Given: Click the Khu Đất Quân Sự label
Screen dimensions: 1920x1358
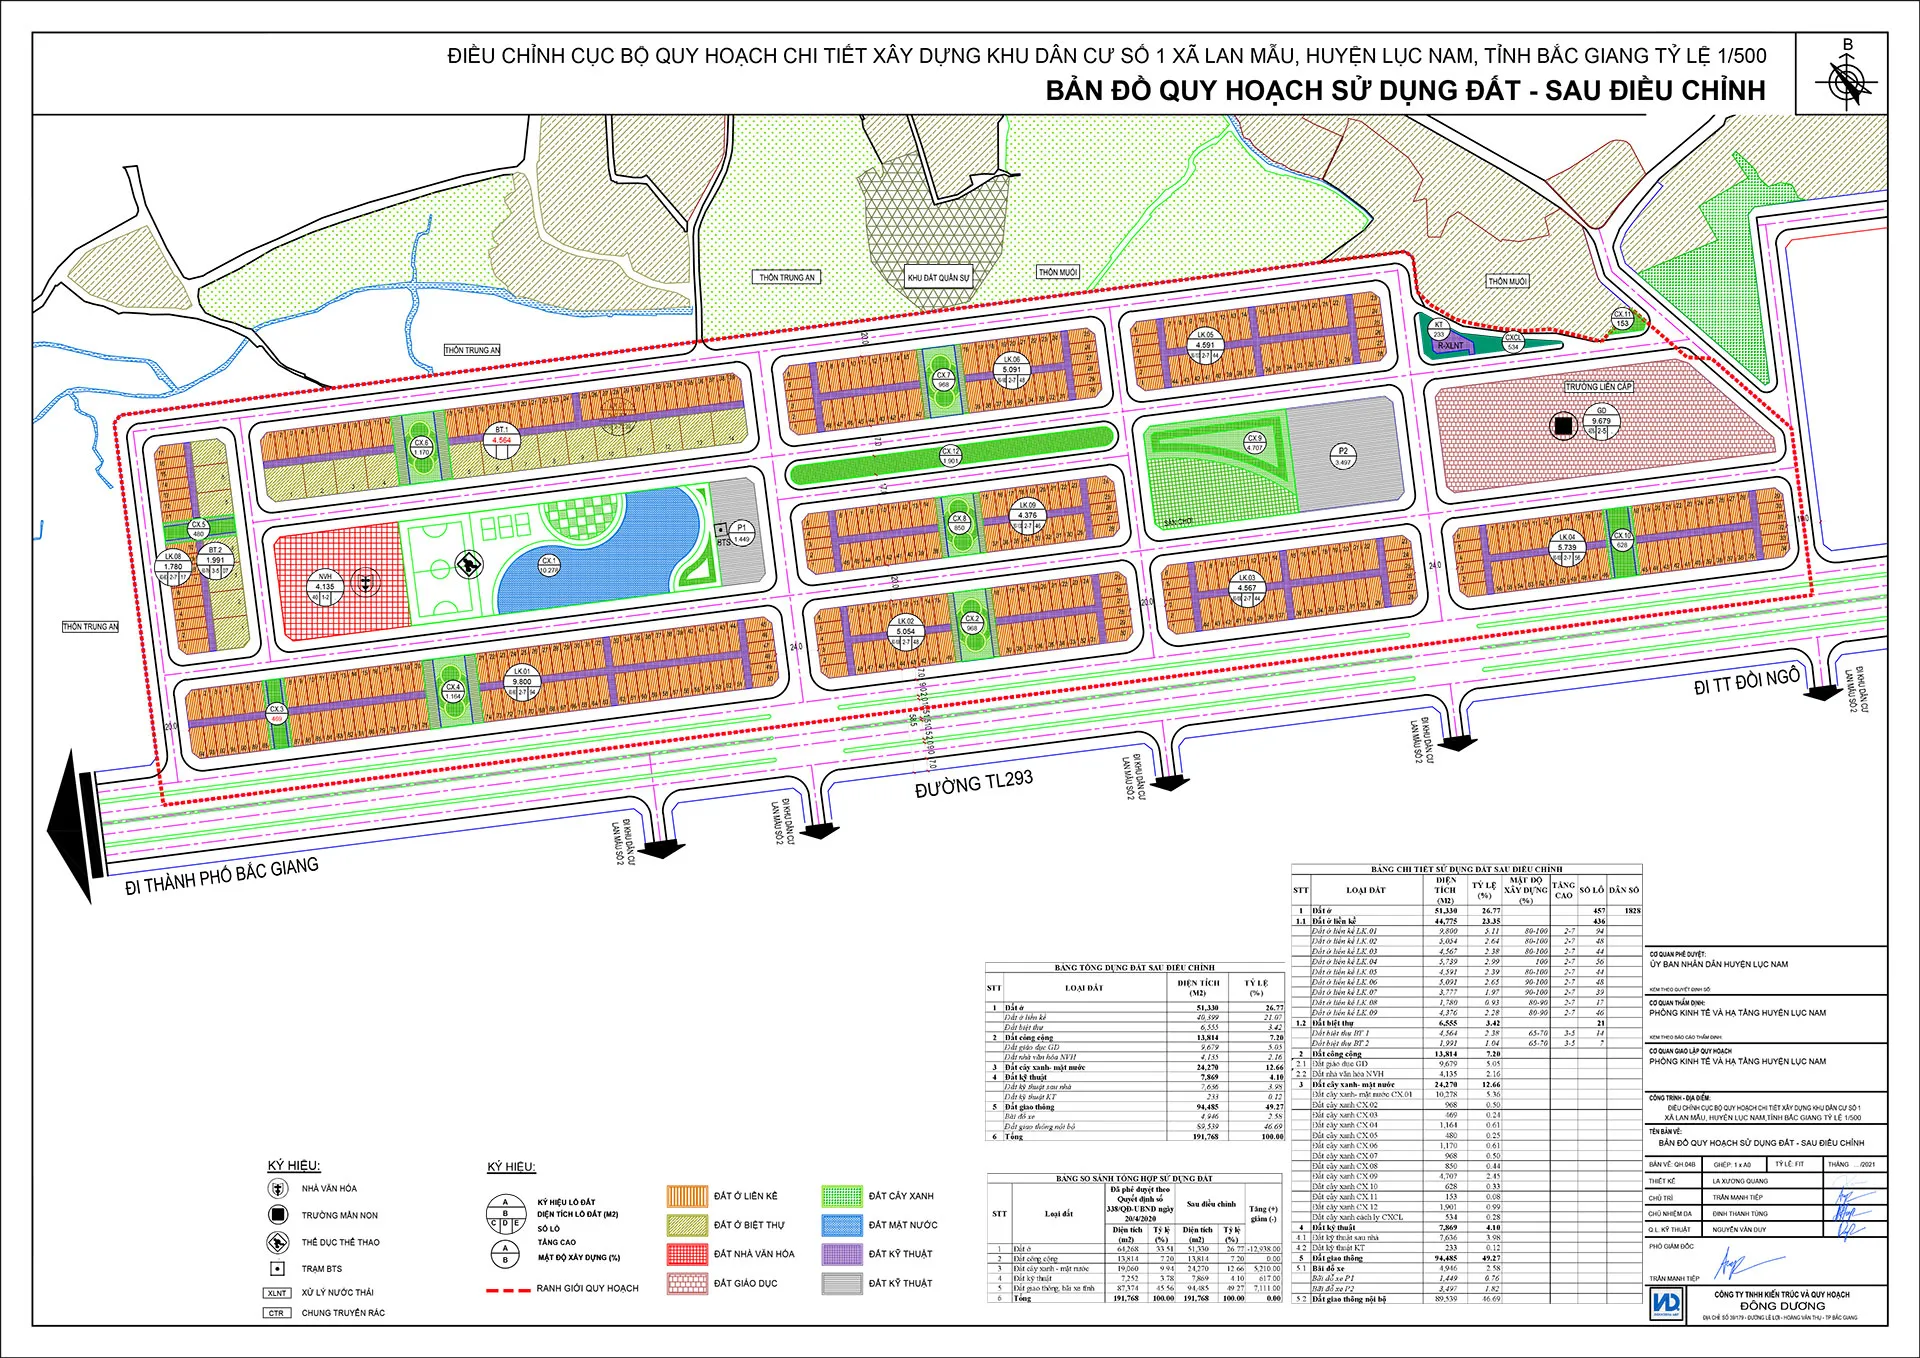Looking at the screenshot, I should [x=937, y=277].
